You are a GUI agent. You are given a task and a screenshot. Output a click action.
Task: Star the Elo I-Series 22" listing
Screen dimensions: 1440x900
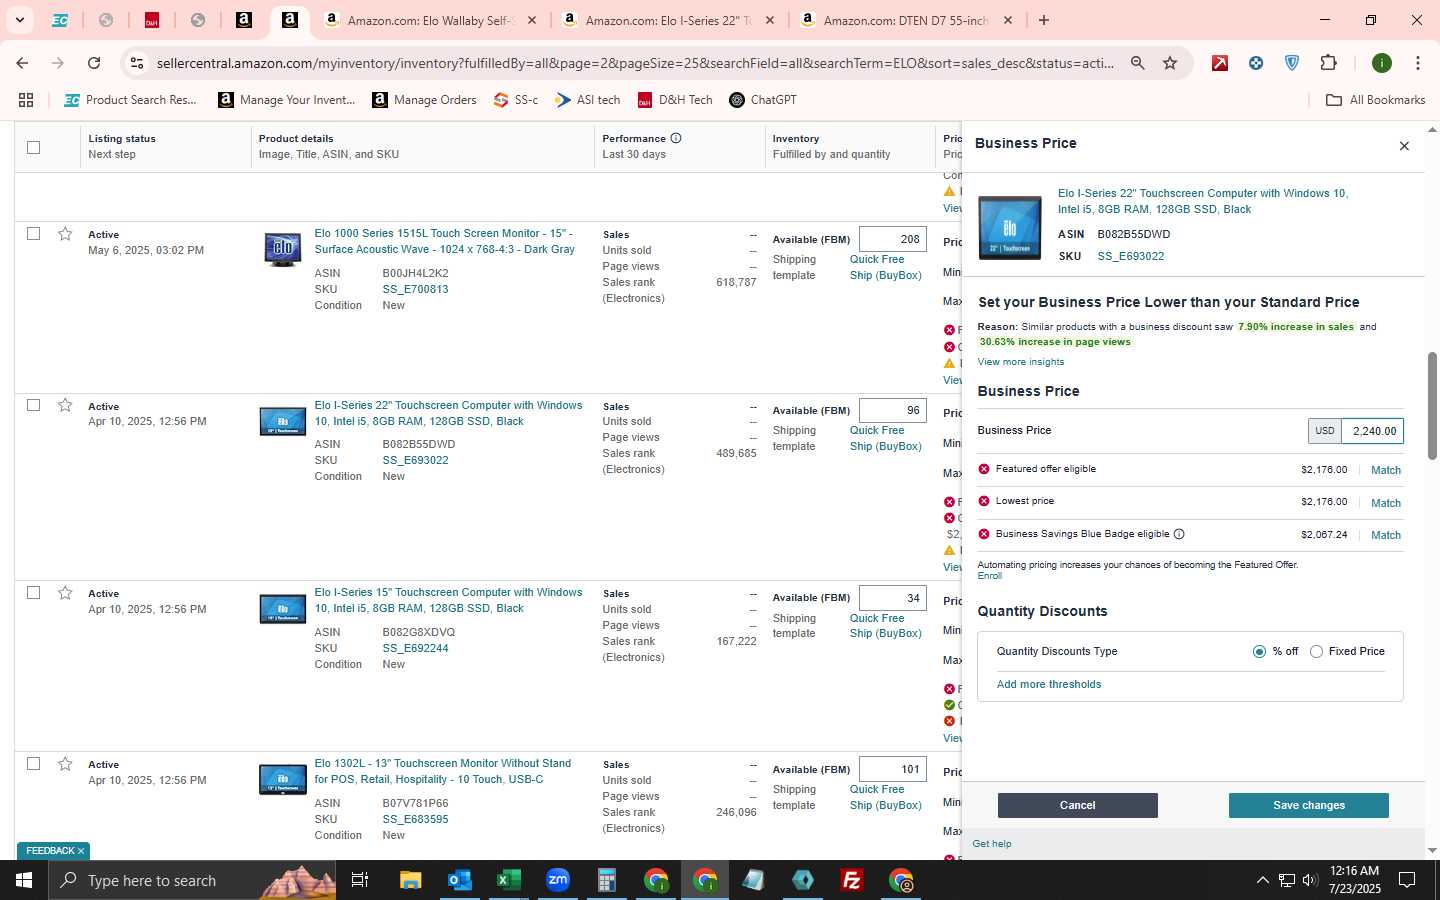65,405
